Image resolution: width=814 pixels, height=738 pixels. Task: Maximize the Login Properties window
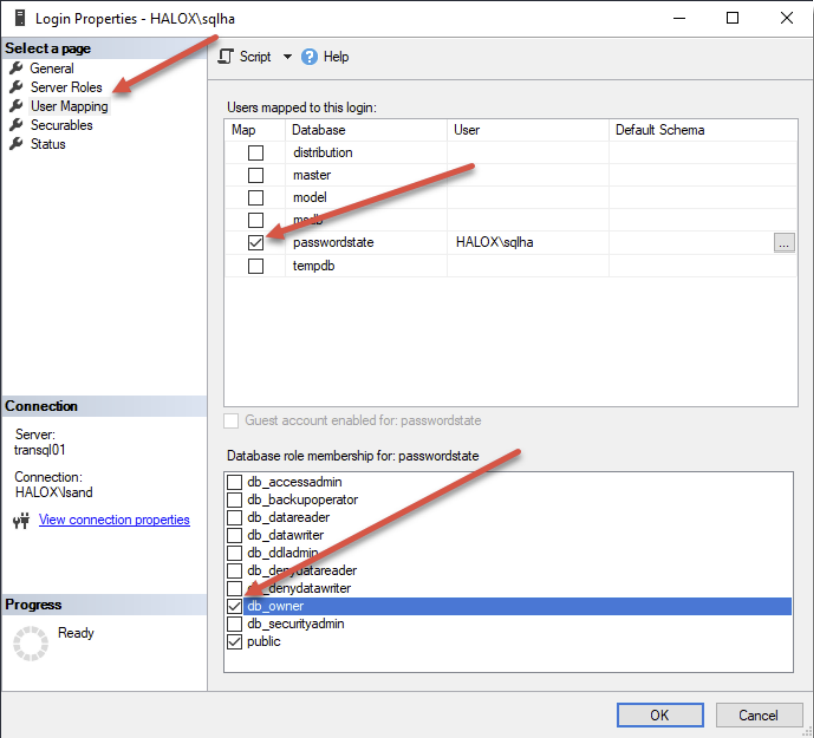pyautogui.click(x=732, y=18)
